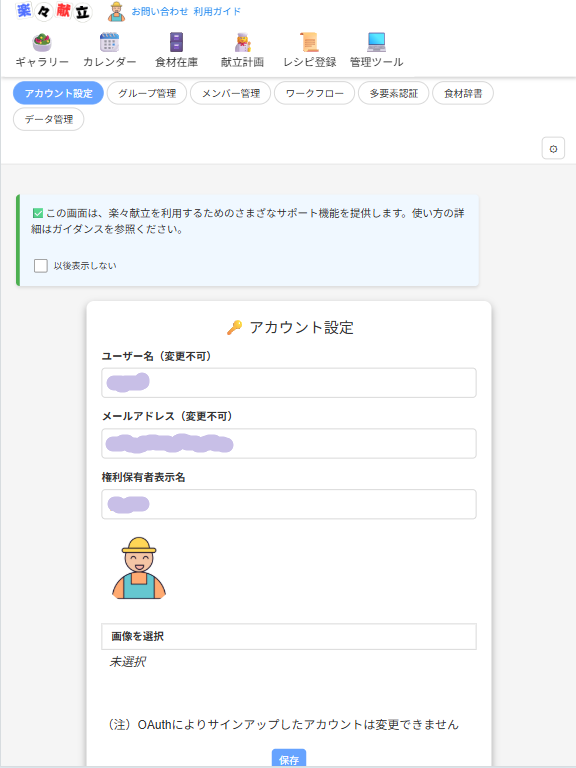The width and height of the screenshot is (576, 768).
Task: Open the ギャラリー salad bowl icon
Action: click(x=42, y=43)
